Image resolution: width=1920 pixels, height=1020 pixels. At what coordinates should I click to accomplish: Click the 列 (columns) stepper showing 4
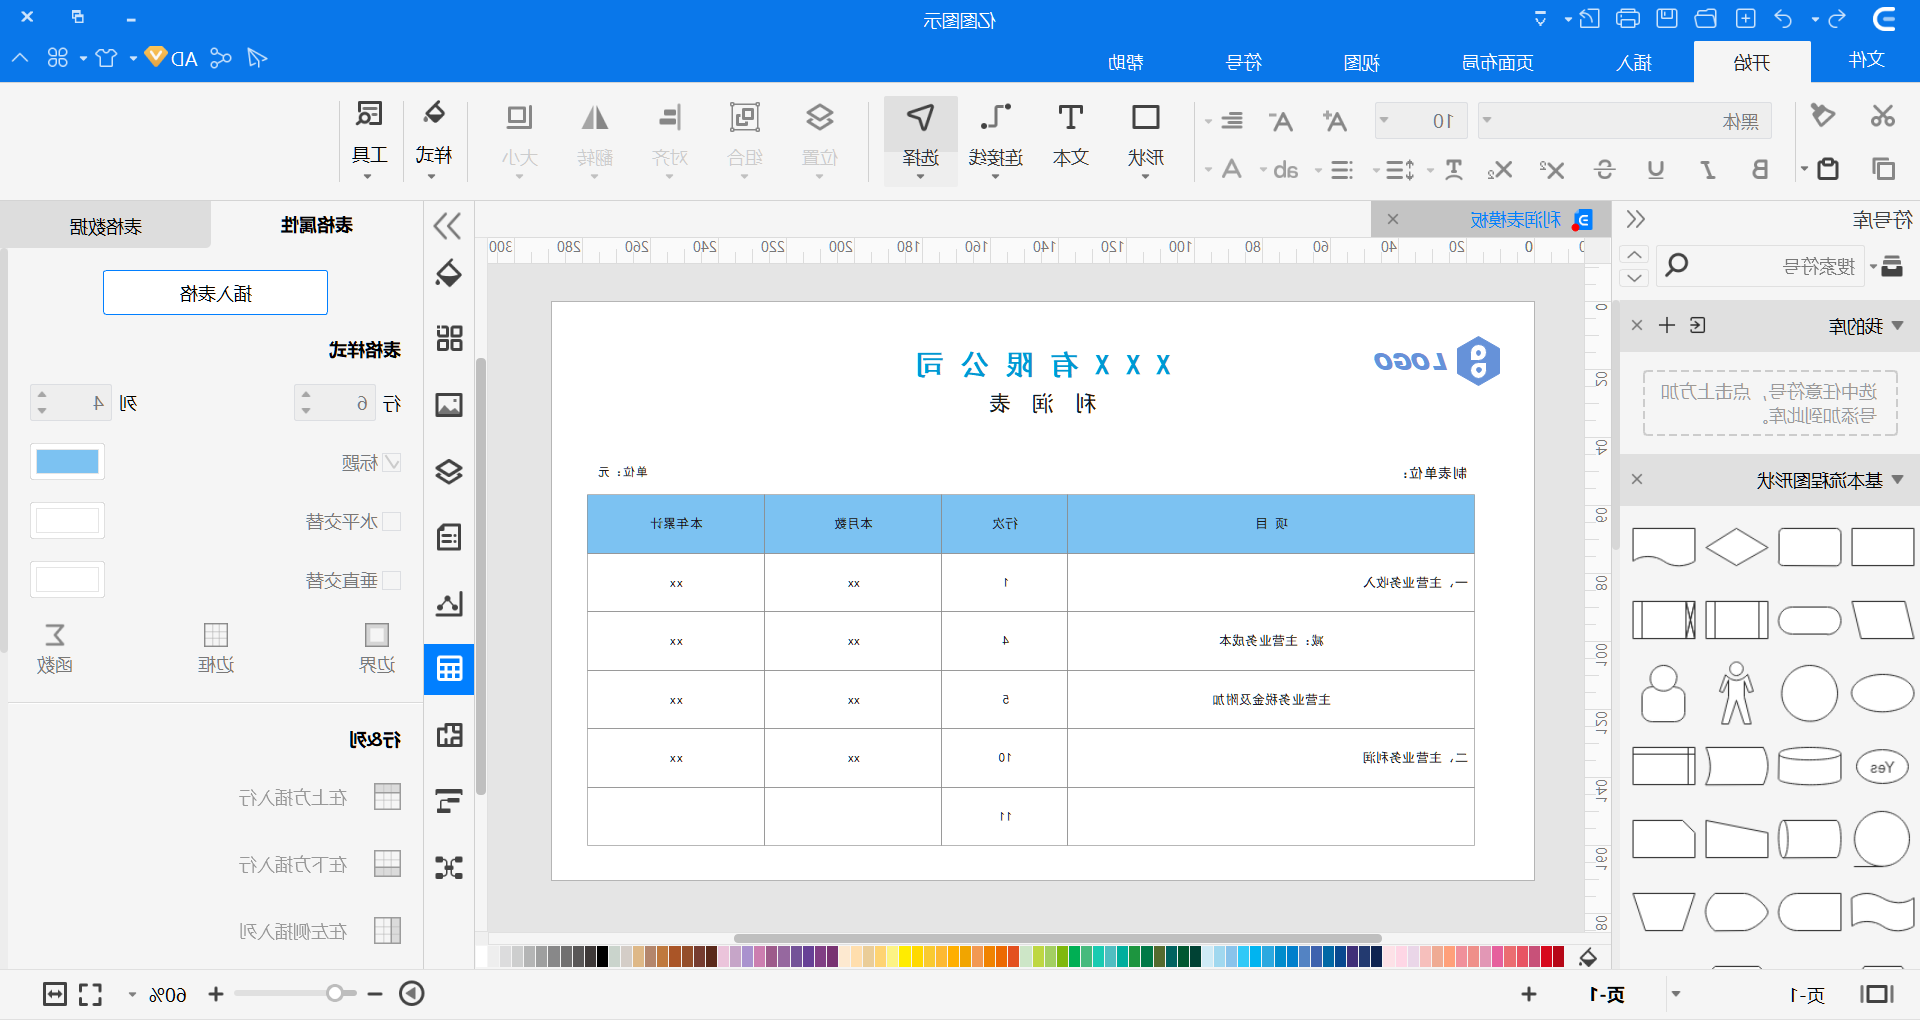pos(70,403)
